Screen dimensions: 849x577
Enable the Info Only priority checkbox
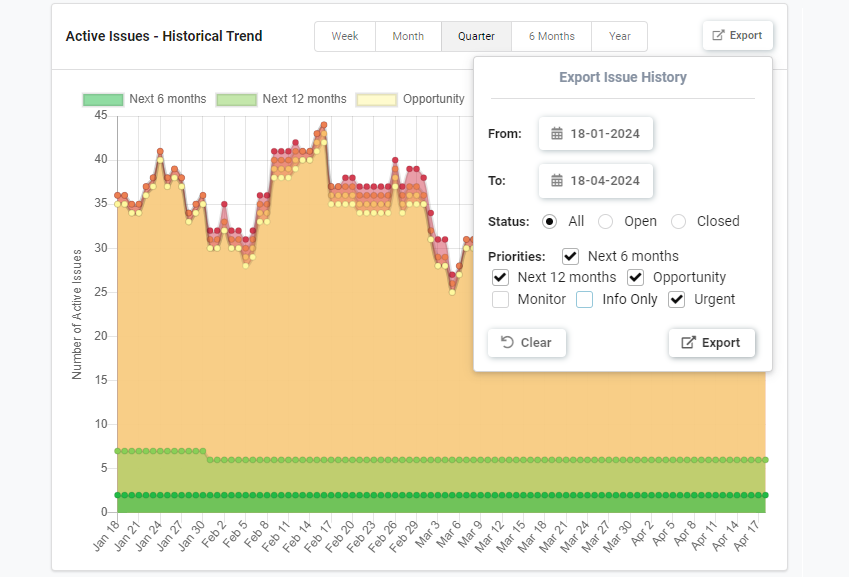pyautogui.click(x=585, y=299)
